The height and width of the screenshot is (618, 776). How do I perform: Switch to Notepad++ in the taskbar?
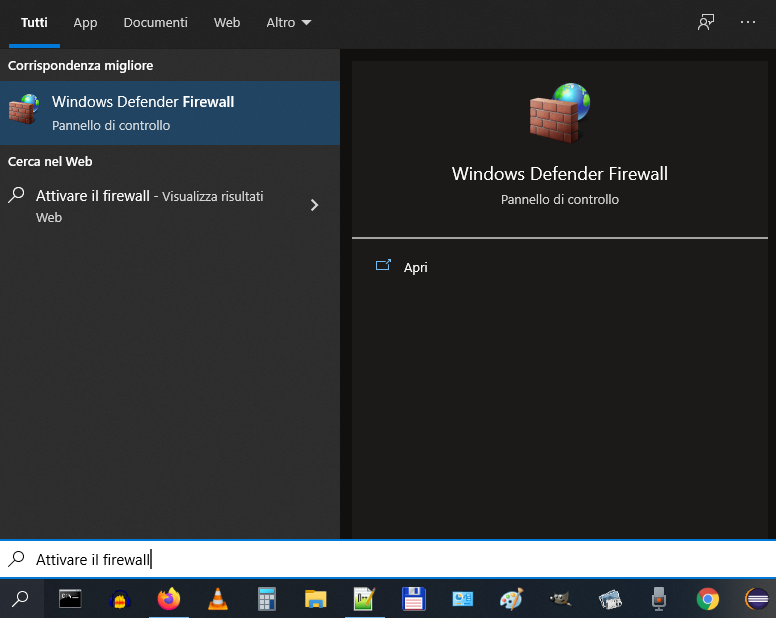click(x=364, y=599)
